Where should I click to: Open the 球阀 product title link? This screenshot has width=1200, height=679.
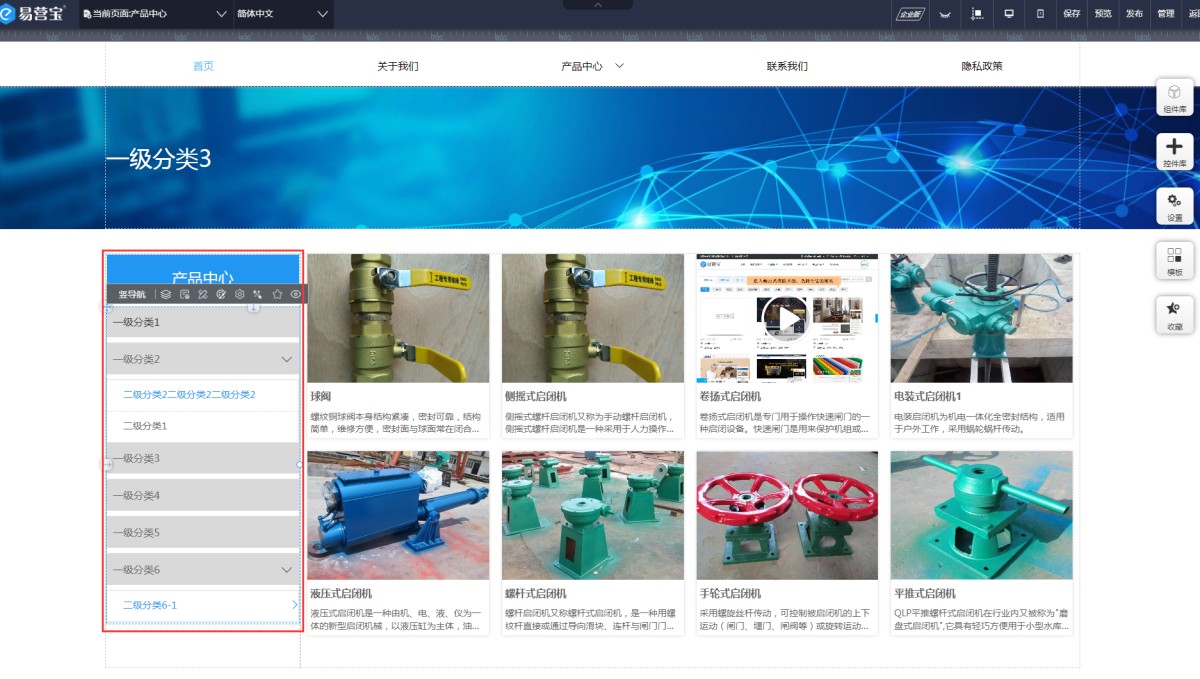point(321,396)
